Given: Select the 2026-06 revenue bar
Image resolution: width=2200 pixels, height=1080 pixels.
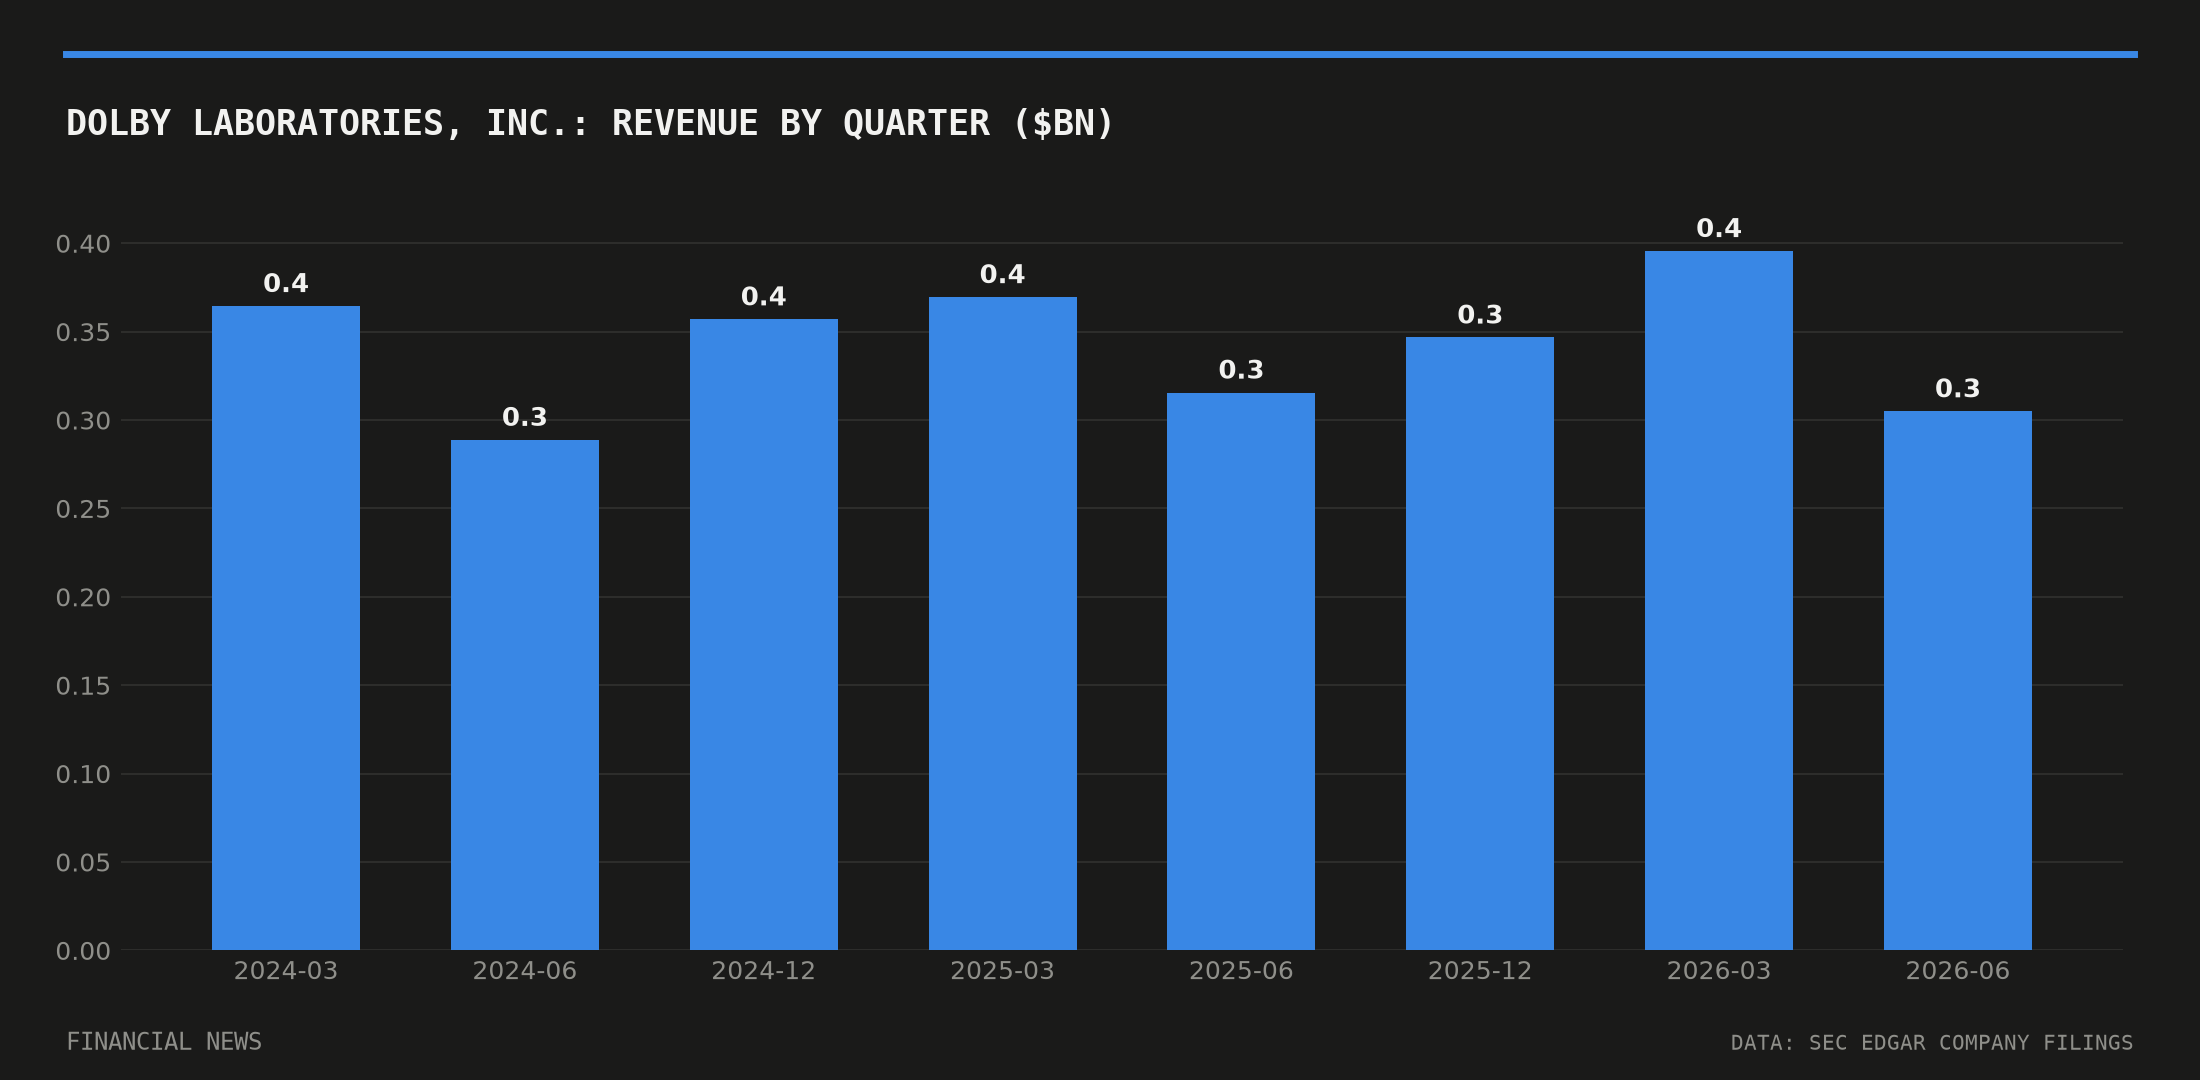Looking at the screenshot, I should pyautogui.click(x=1958, y=680).
